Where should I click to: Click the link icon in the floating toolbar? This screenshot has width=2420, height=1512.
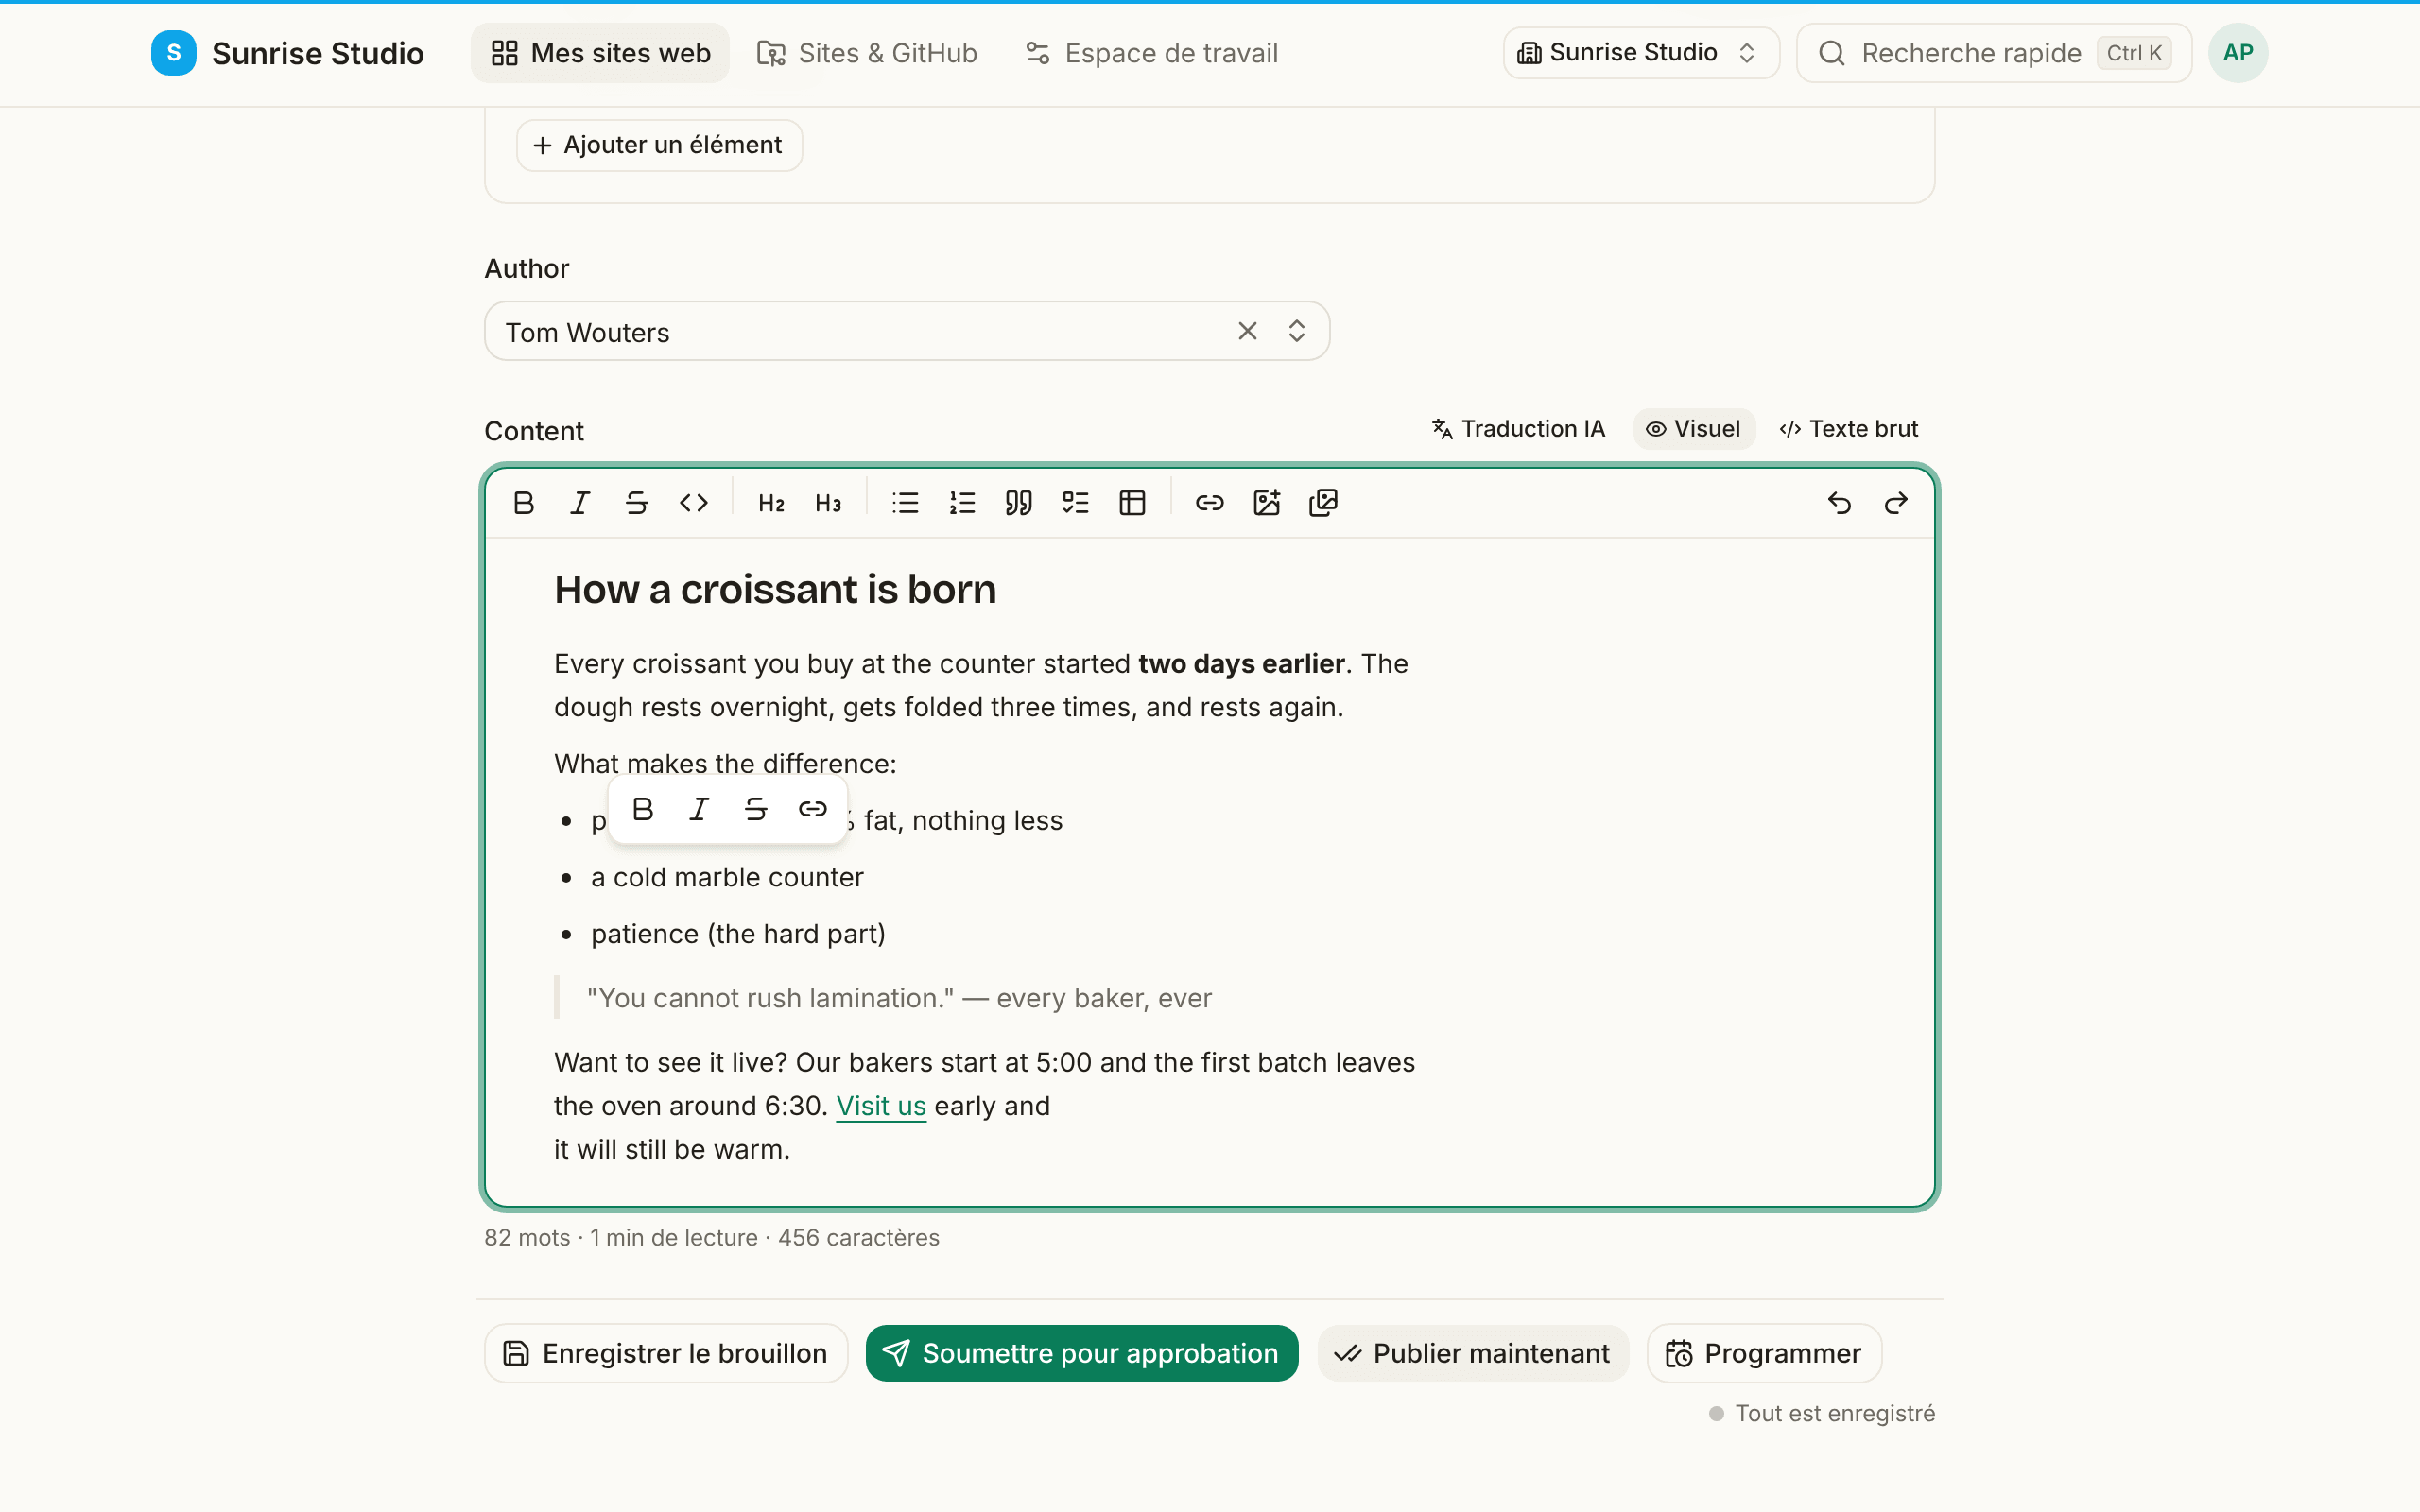click(813, 809)
